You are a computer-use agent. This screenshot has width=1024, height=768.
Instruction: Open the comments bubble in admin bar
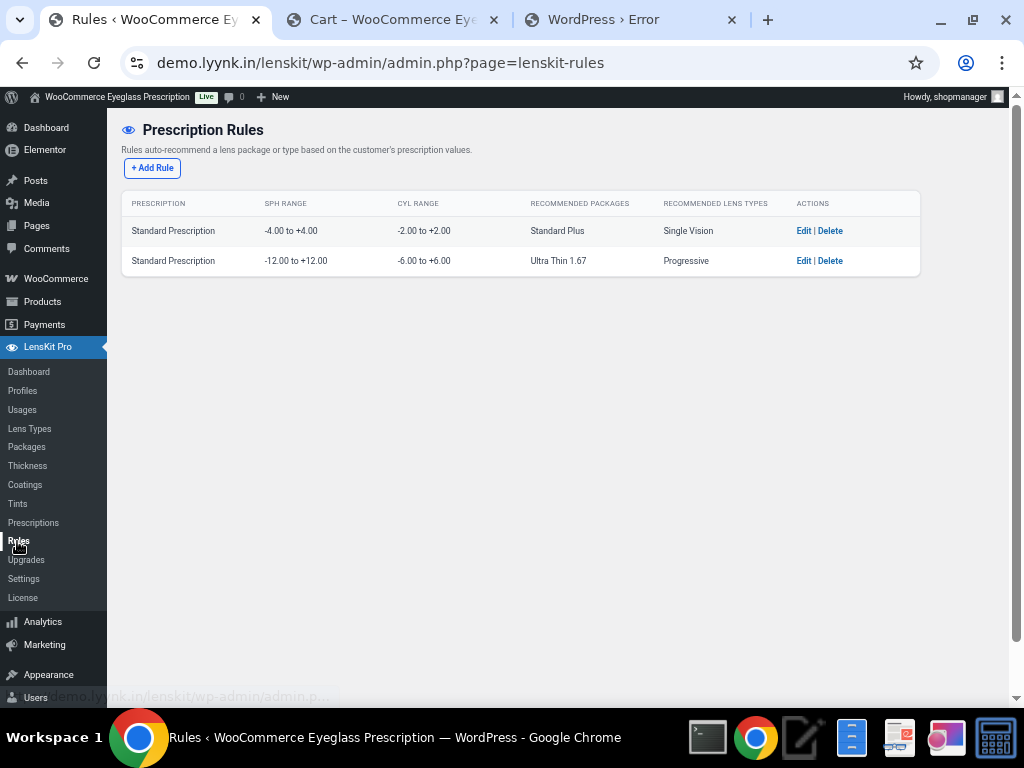234,97
